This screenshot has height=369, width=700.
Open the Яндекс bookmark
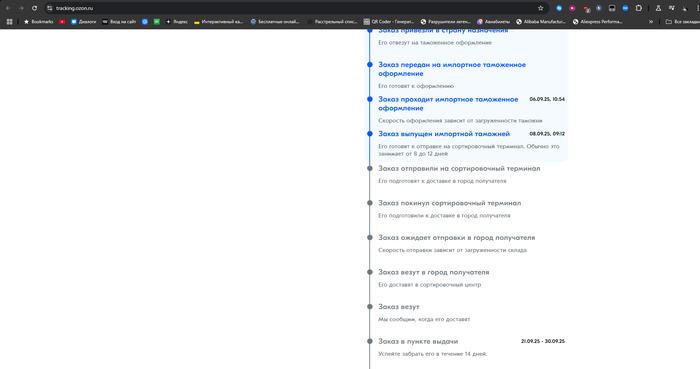point(176,21)
